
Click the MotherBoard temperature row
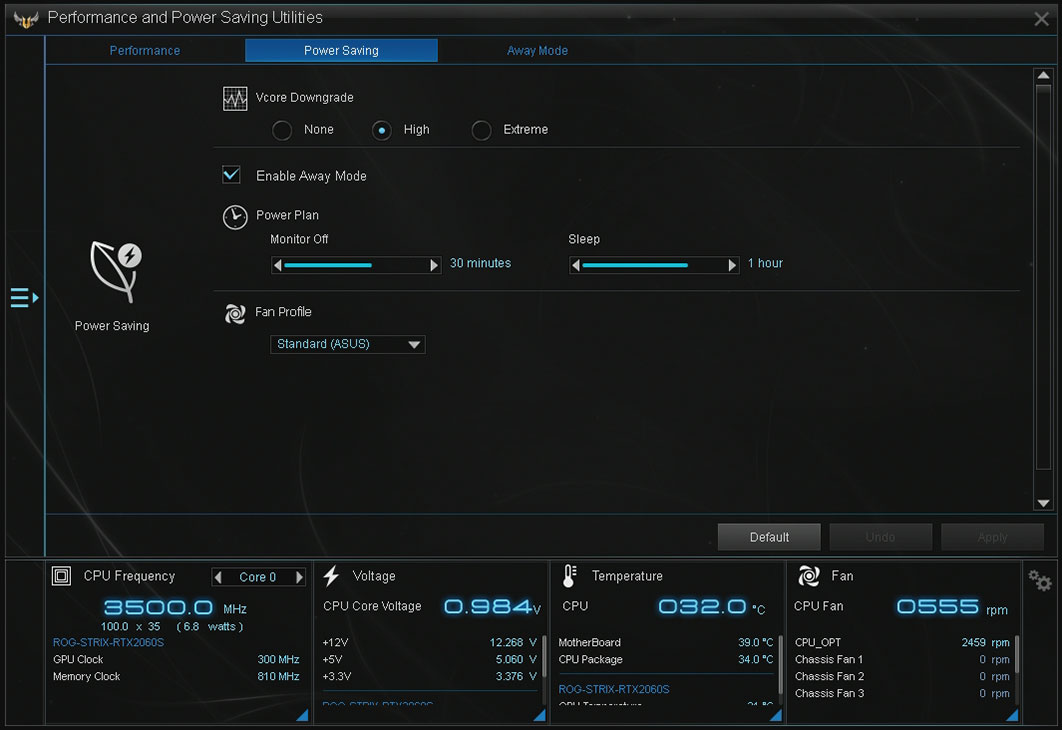[666, 643]
